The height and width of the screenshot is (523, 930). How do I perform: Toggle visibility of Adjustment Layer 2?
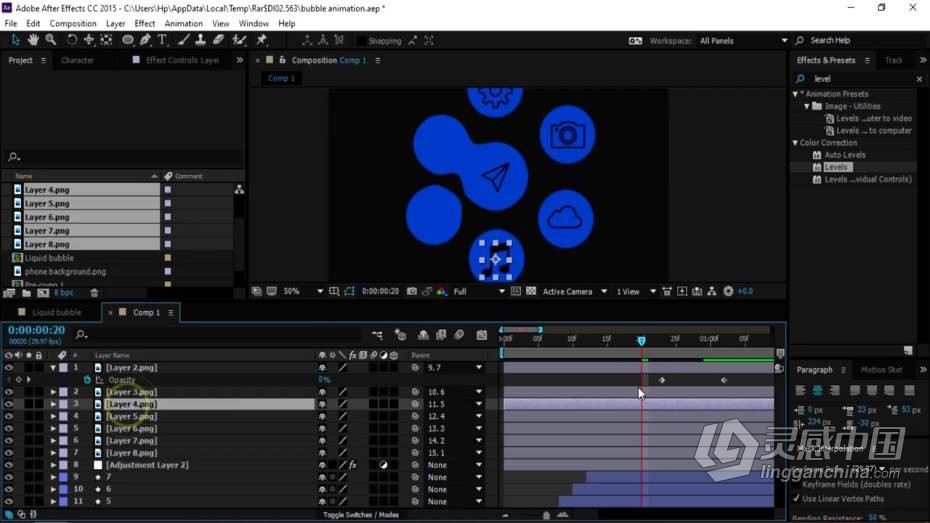[8, 465]
